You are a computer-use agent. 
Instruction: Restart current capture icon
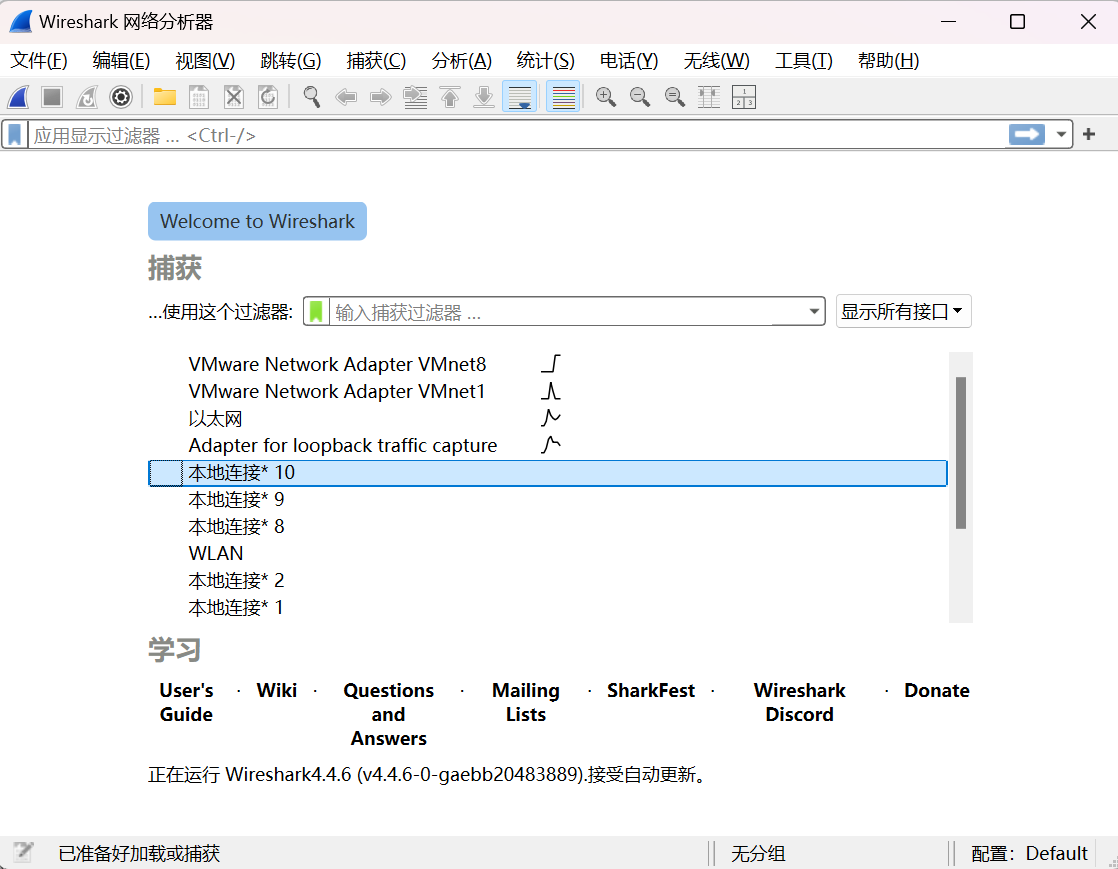[x=87, y=97]
